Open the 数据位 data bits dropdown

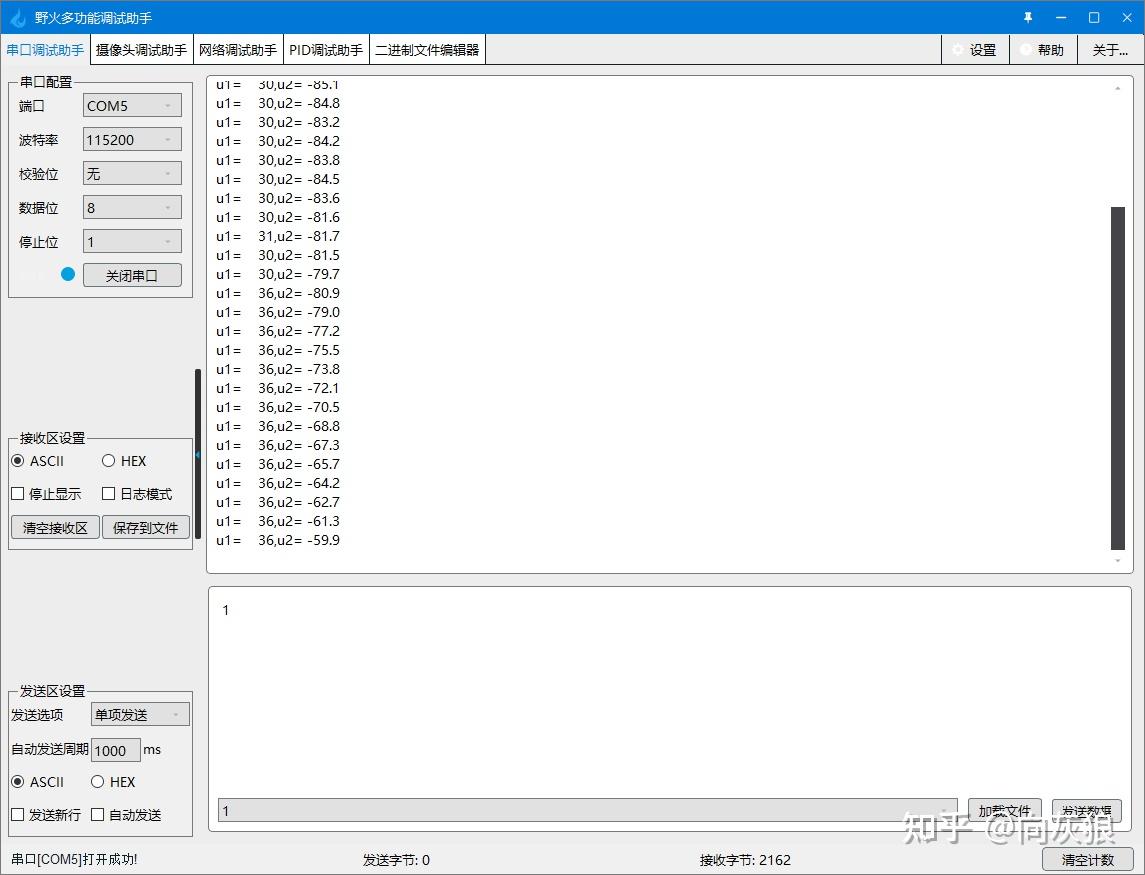click(x=131, y=207)
